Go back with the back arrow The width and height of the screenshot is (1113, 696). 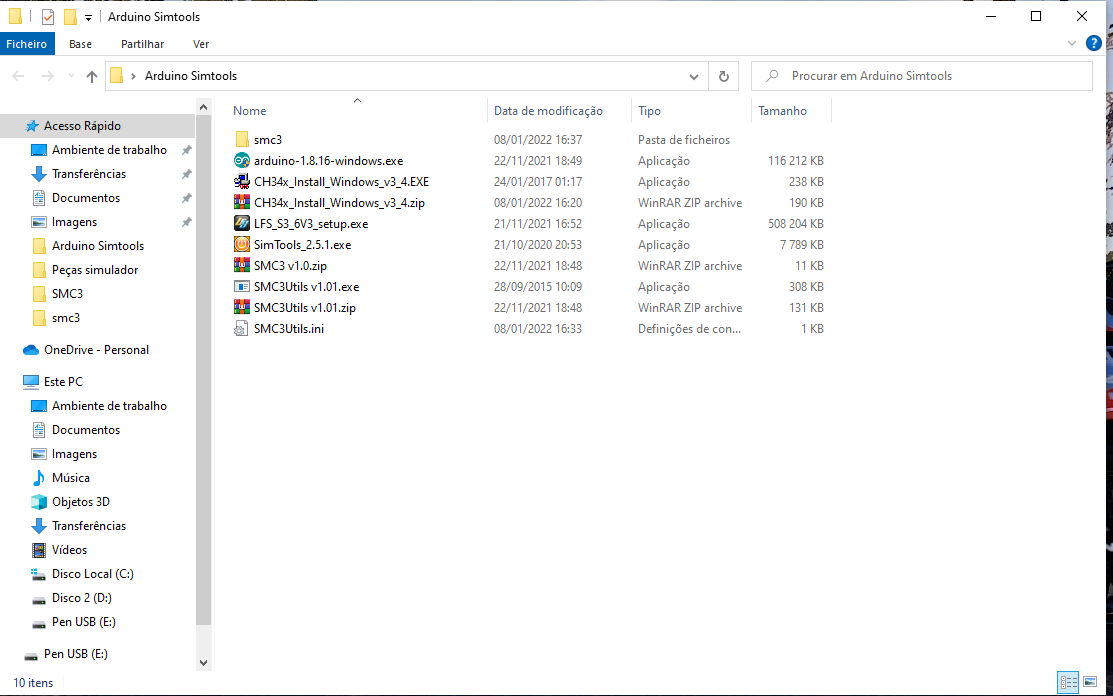coord(18,76)
